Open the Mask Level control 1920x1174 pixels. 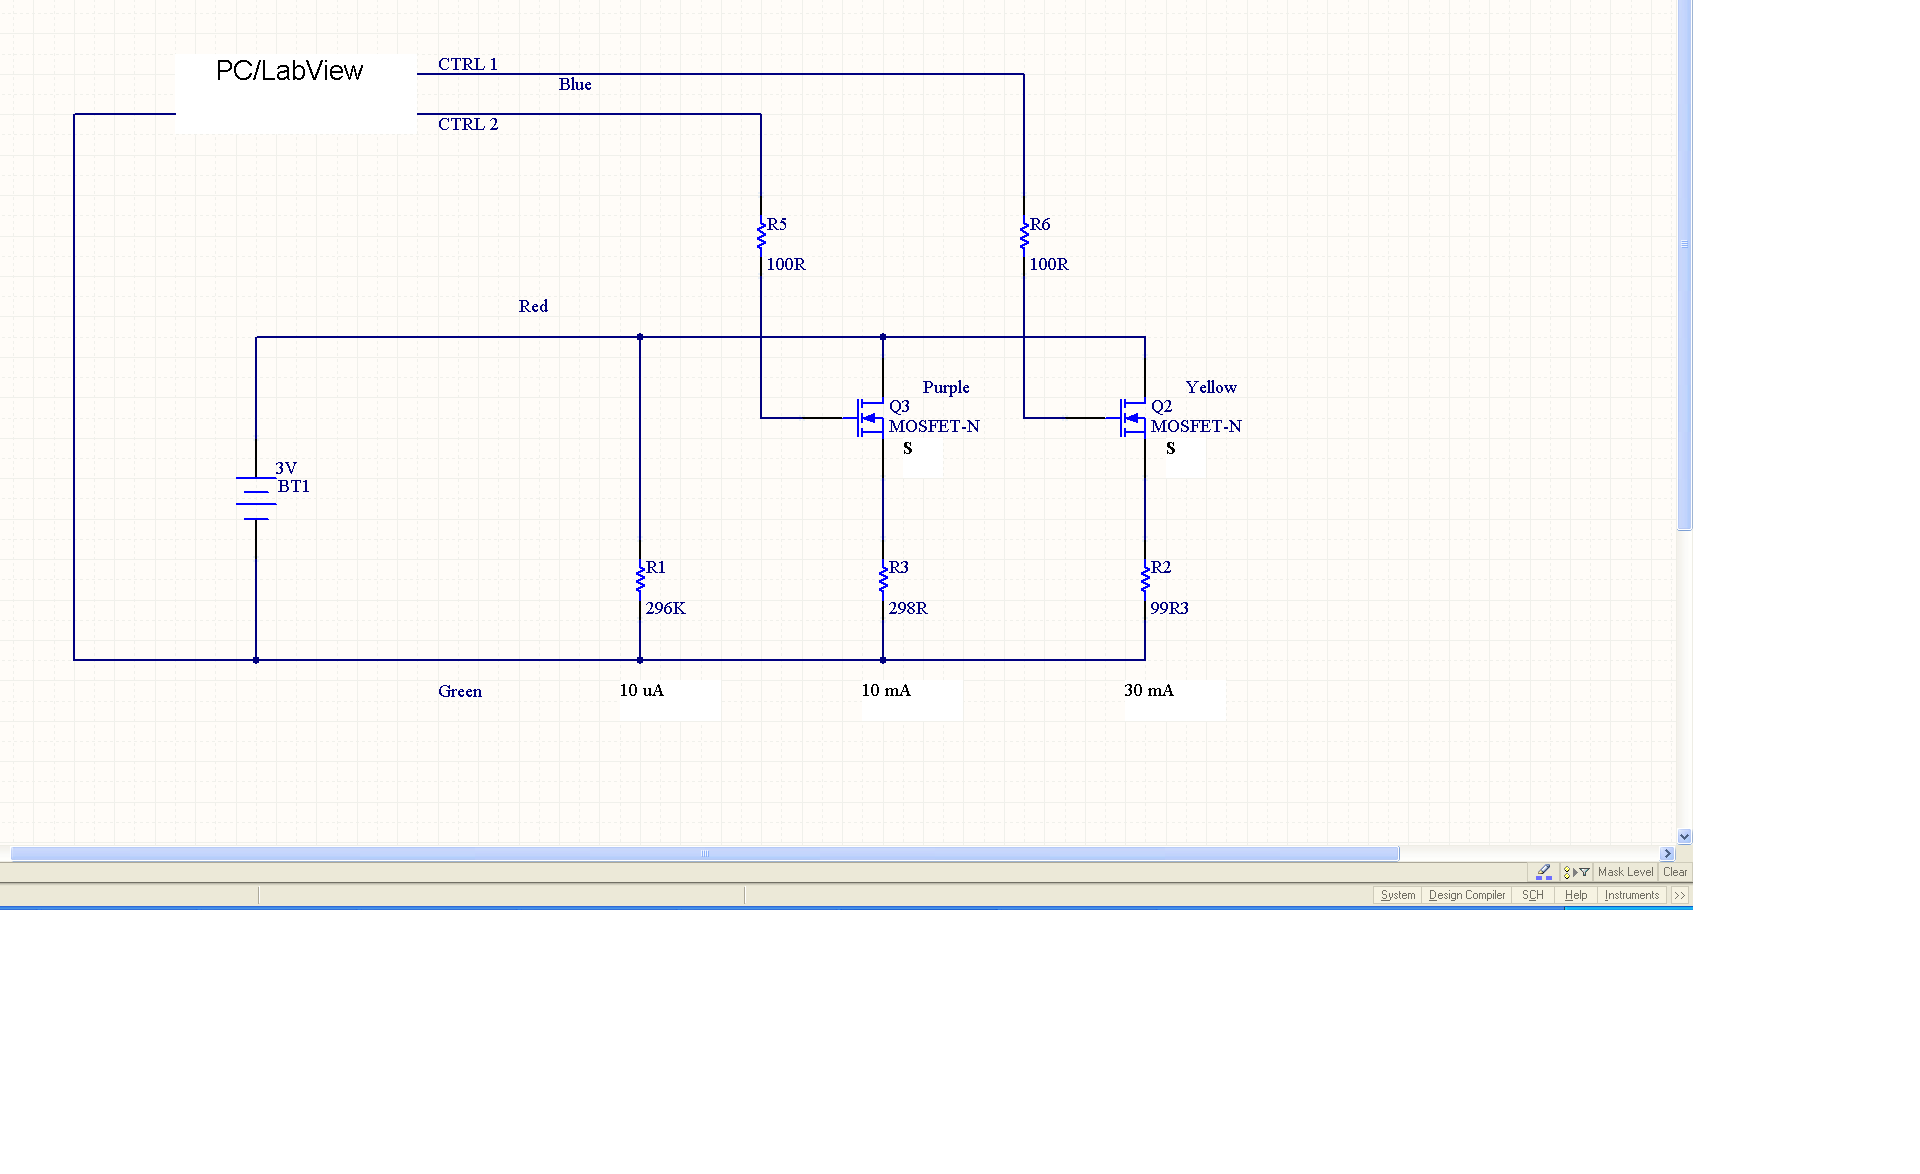point(1625,872)
